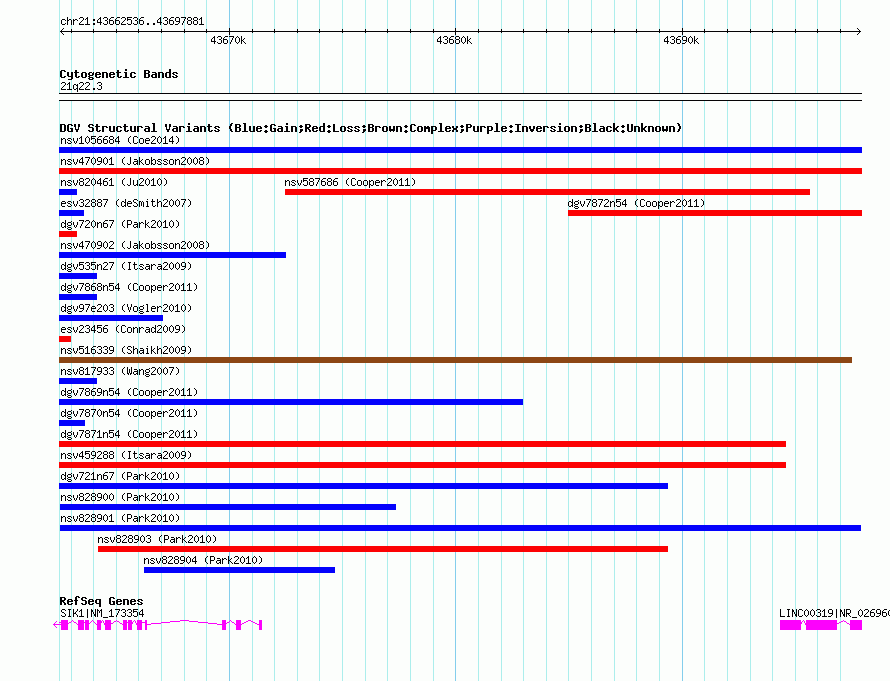Screen dimensions: 890x681
Task: Open the dgv721n67 (Park2010) blue bar
Action: tap(363, 486)
